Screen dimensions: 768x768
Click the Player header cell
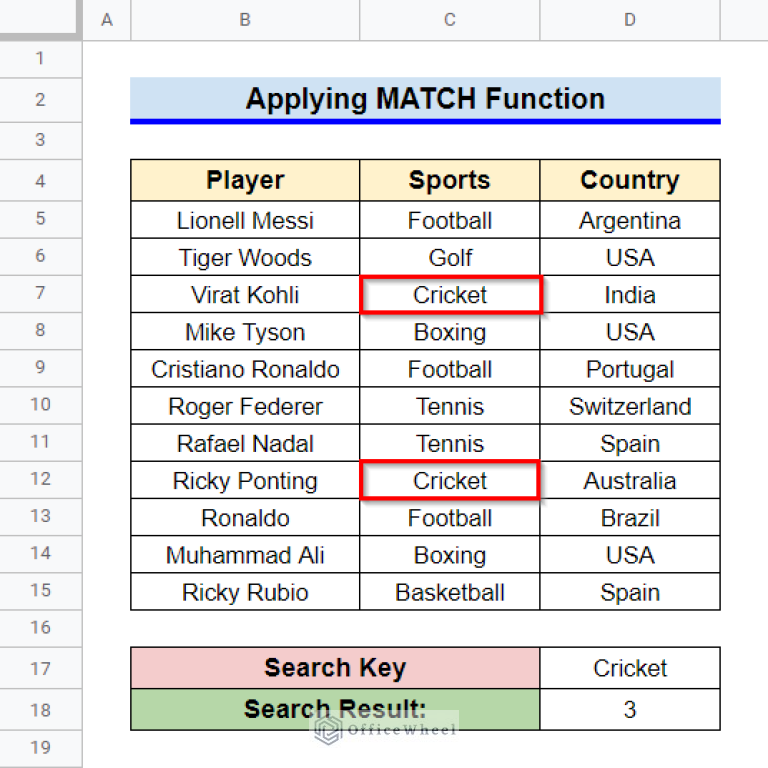click(x=245, y=181)
